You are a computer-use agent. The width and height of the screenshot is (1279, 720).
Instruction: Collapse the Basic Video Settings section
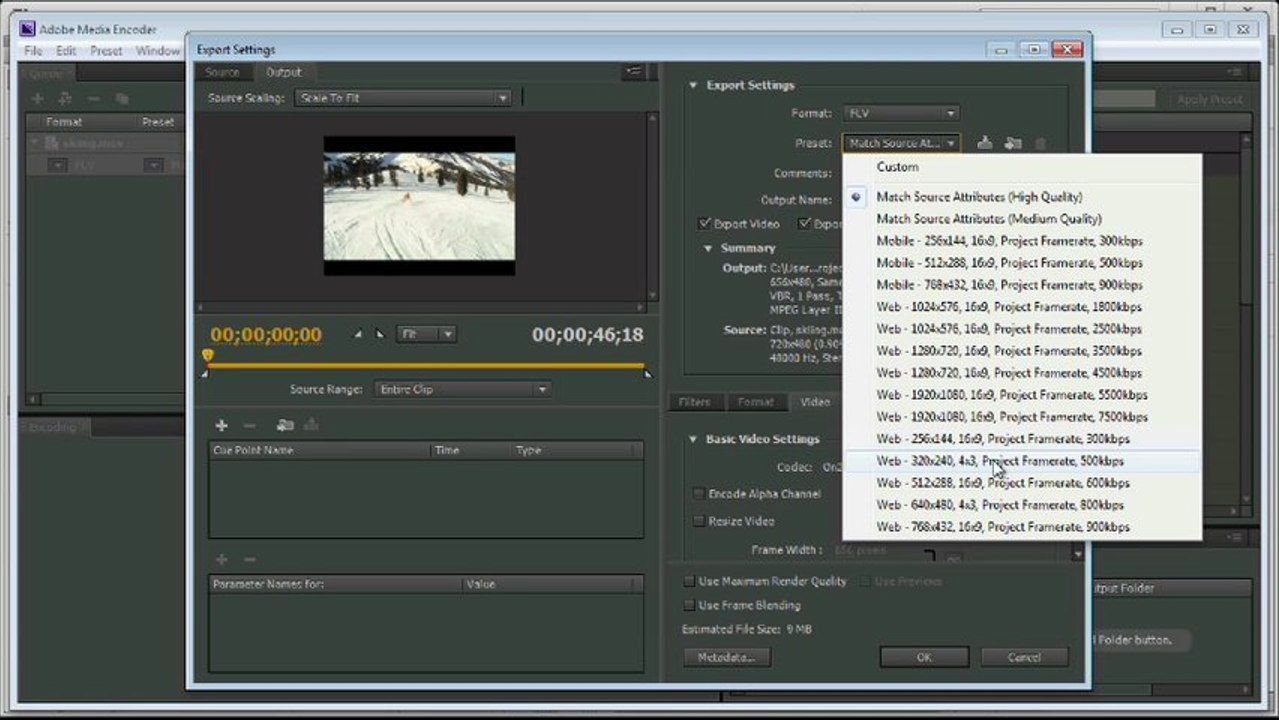(x=692, y=439)
